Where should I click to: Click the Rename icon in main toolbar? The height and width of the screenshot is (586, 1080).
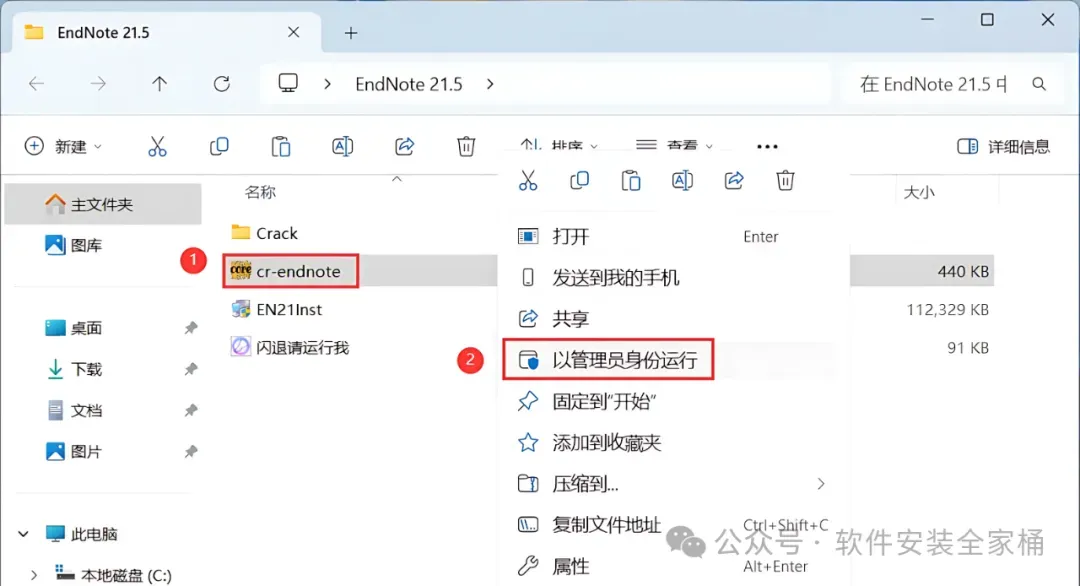[342, 146]
